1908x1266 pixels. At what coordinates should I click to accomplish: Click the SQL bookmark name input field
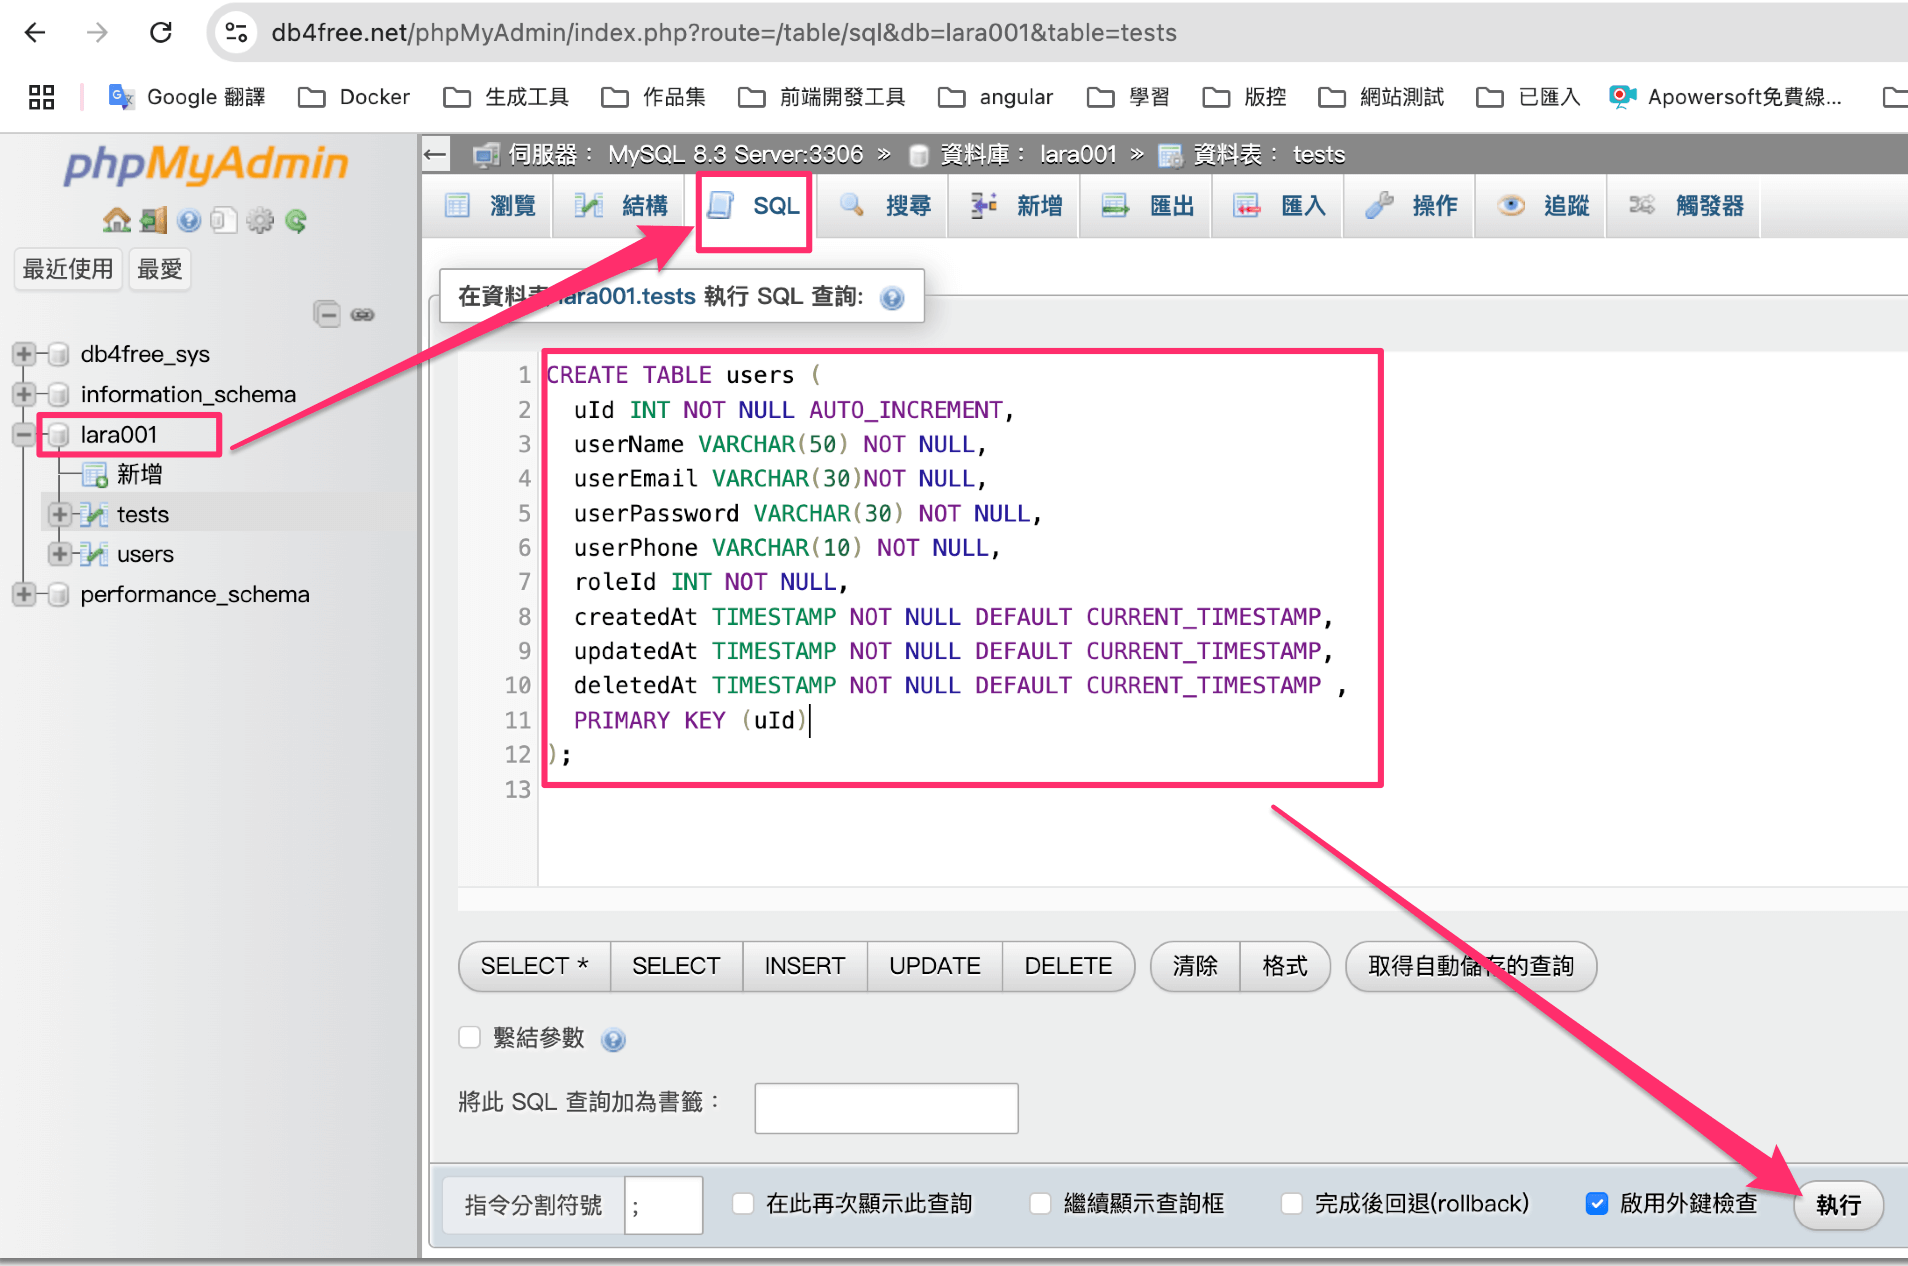coord(886,1108)
